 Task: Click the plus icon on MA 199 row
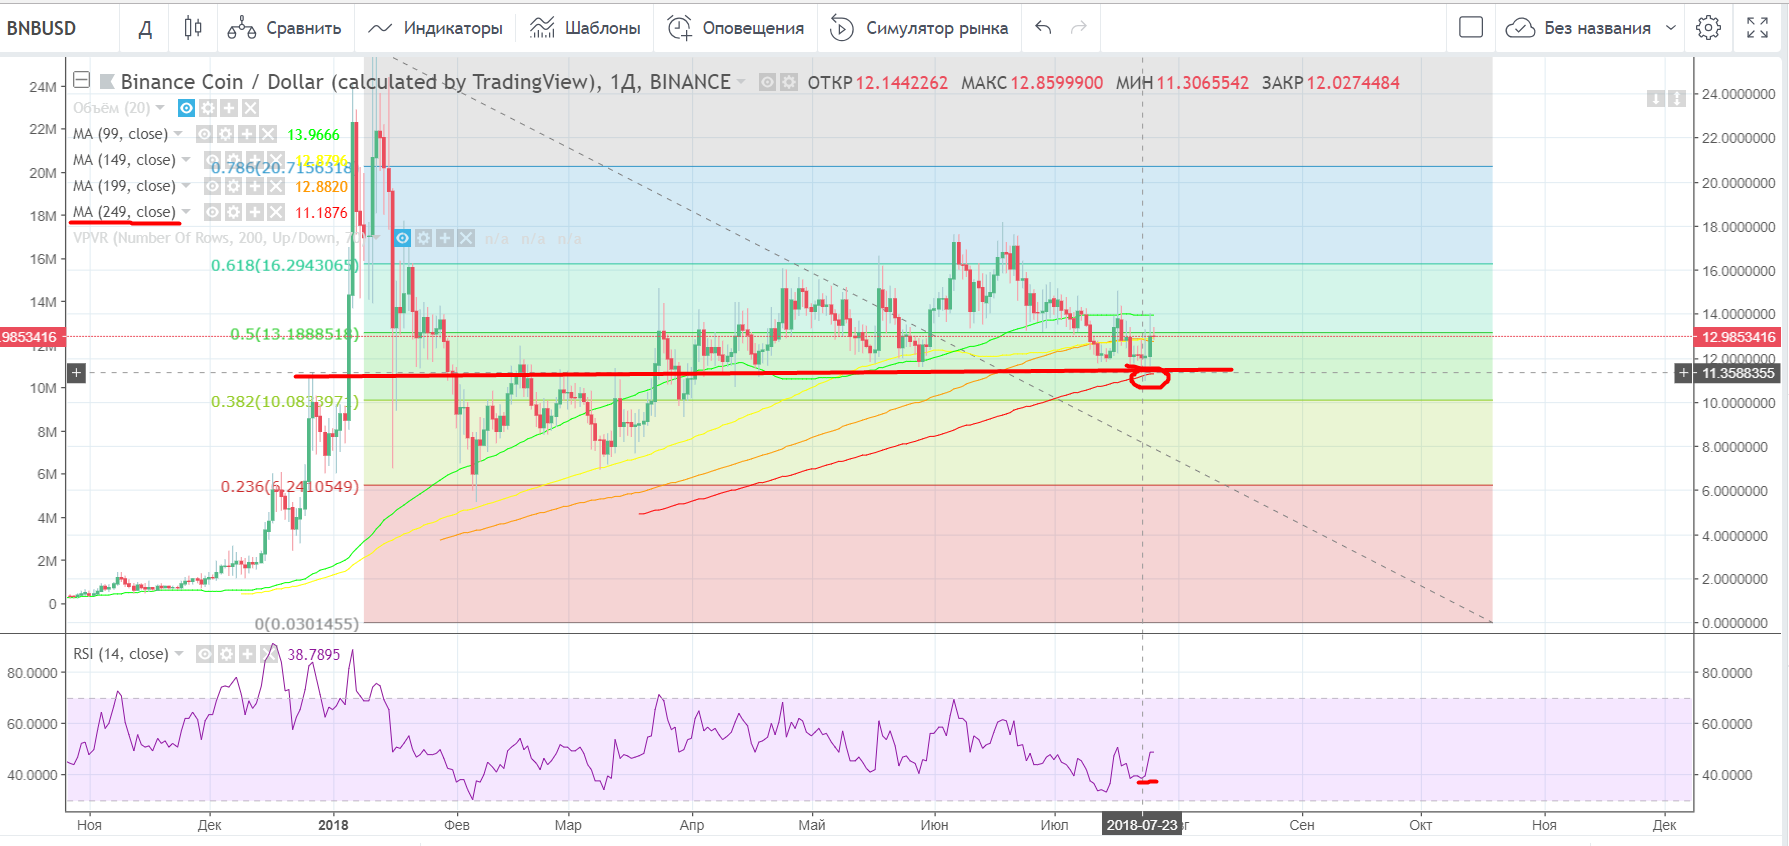(x=255, y=186)
